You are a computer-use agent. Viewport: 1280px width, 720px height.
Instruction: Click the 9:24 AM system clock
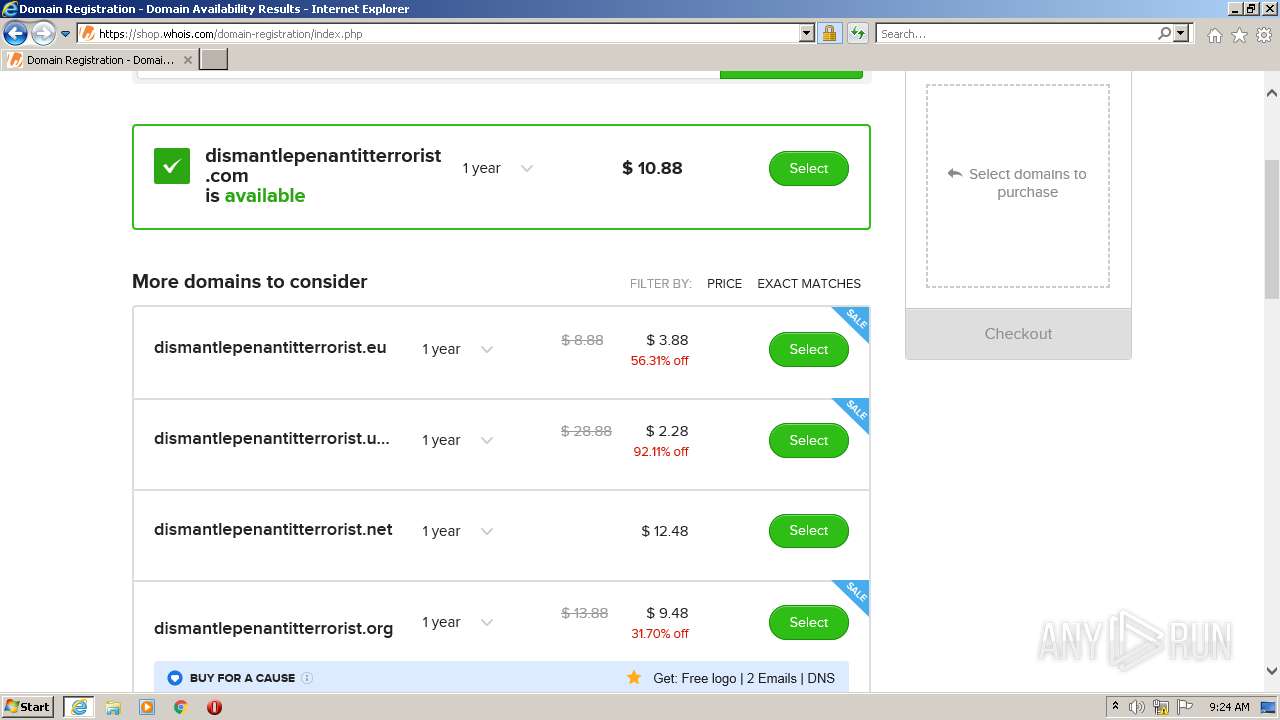click(1229, 707)
